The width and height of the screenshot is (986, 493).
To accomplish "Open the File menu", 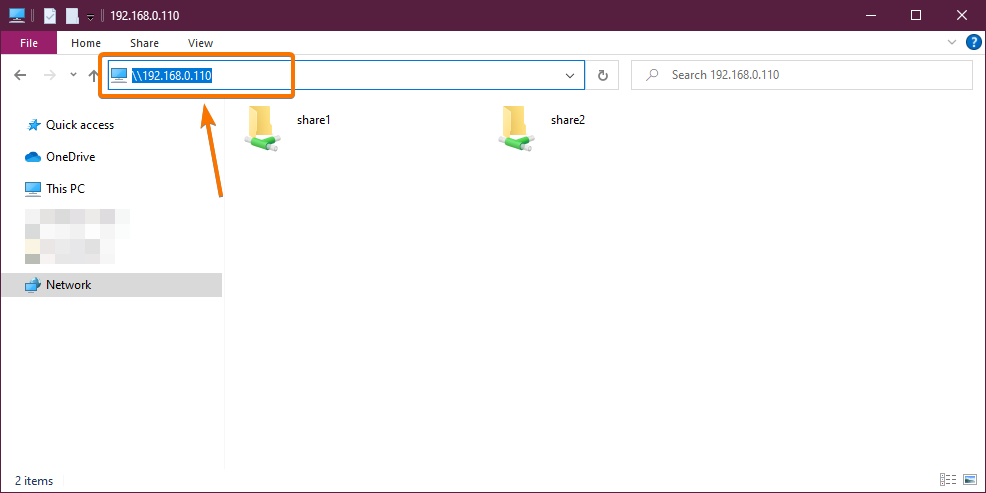I will (29, 43).
